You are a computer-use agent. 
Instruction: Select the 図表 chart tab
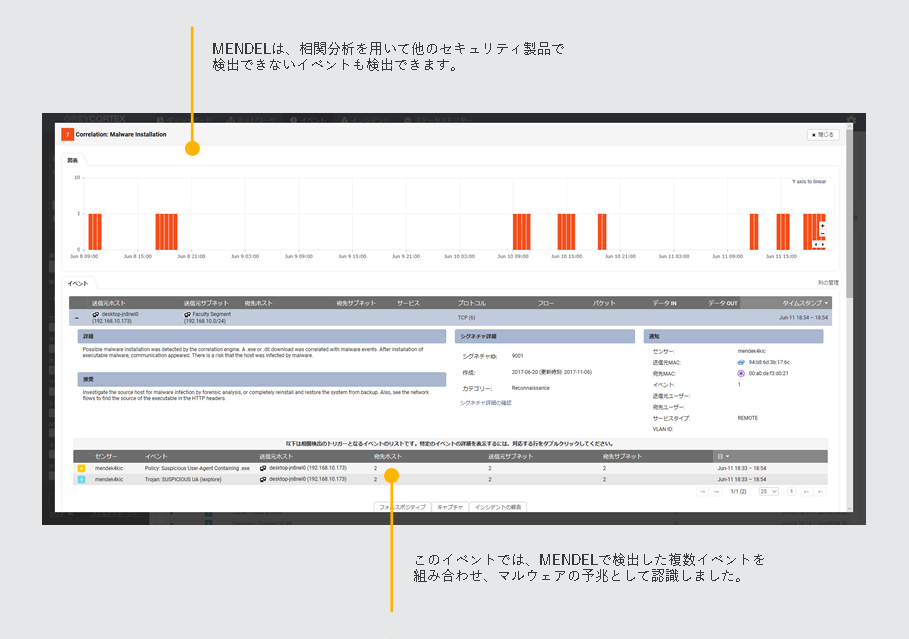[x=73, y=161]
